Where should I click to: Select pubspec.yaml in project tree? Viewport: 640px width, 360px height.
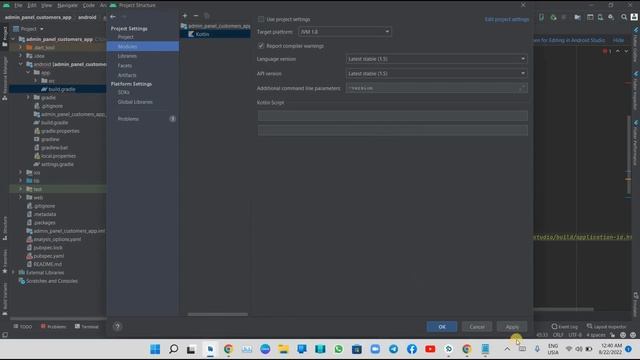pyautogui.click(x=48, y=256)
